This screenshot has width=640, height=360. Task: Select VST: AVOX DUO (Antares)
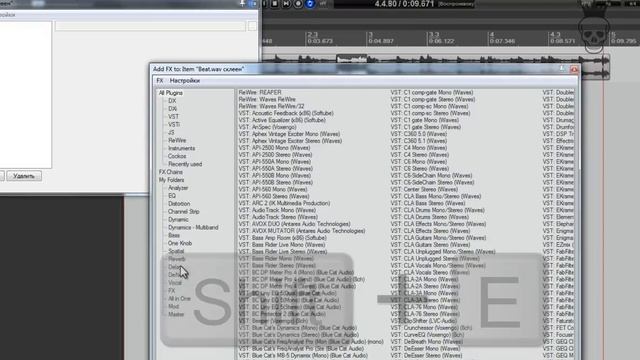click(x=295, y=224)
